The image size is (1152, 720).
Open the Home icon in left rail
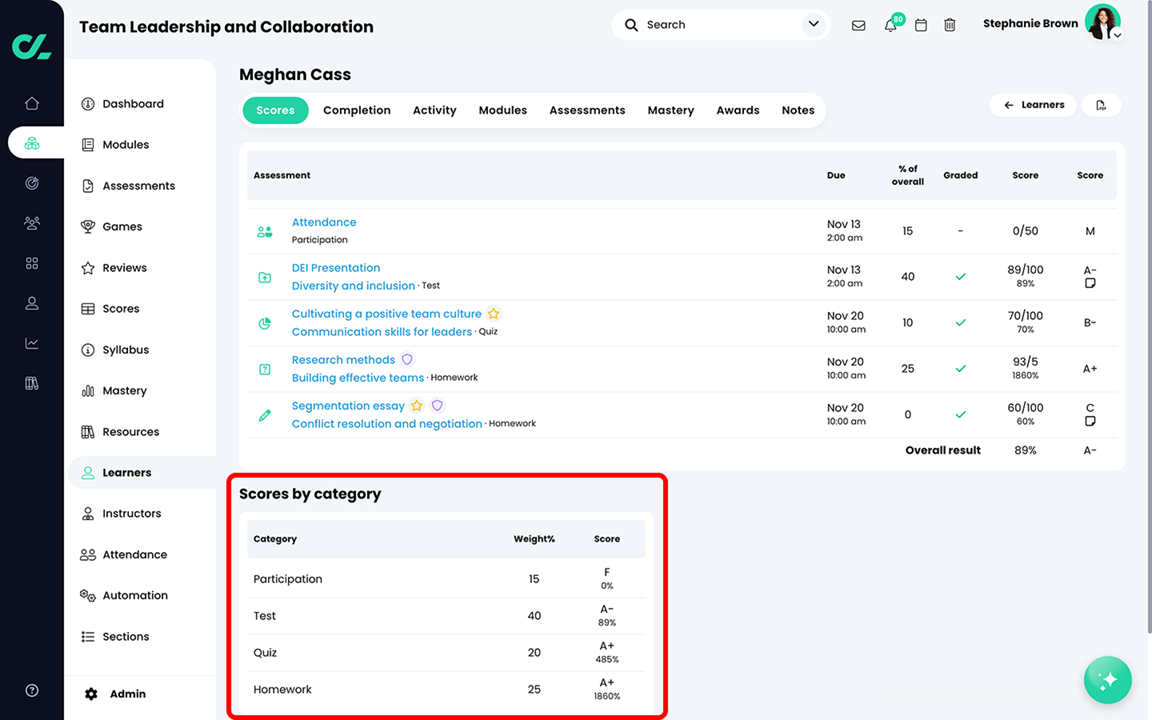coord(32,104)
